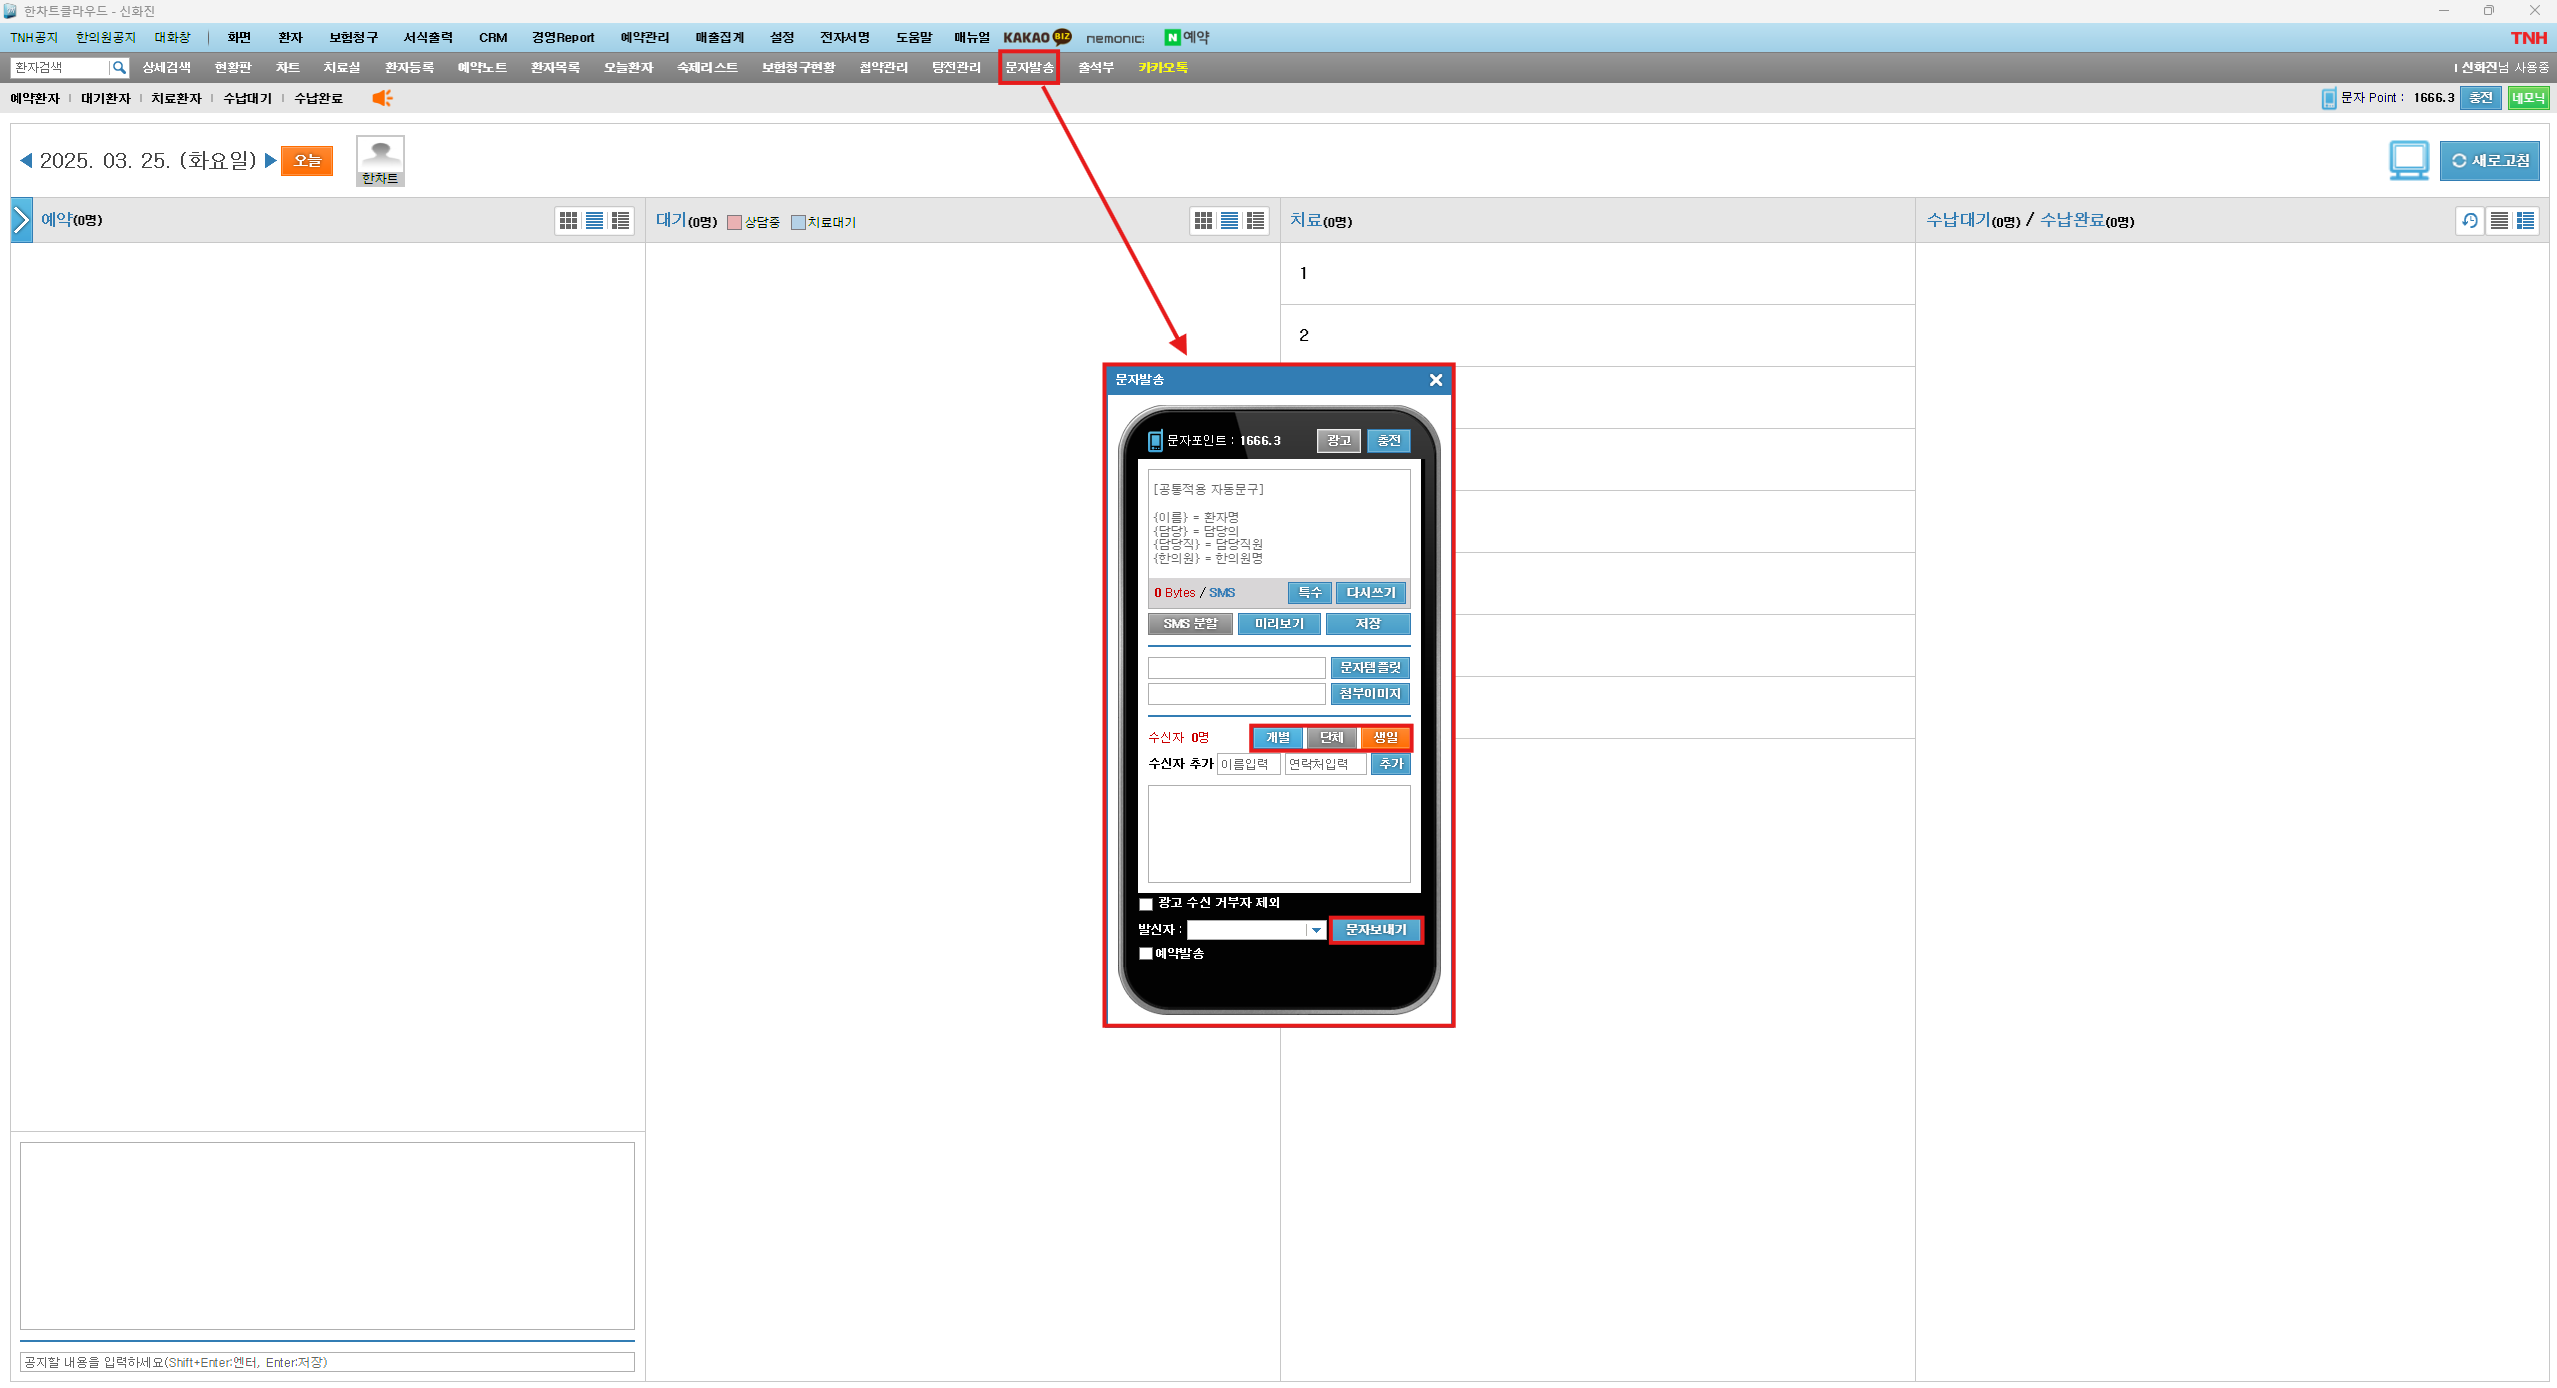Viewport: 2557px width, 1388px height.
Task: Select 단체 recipient mode
Action: [1331, 738]
